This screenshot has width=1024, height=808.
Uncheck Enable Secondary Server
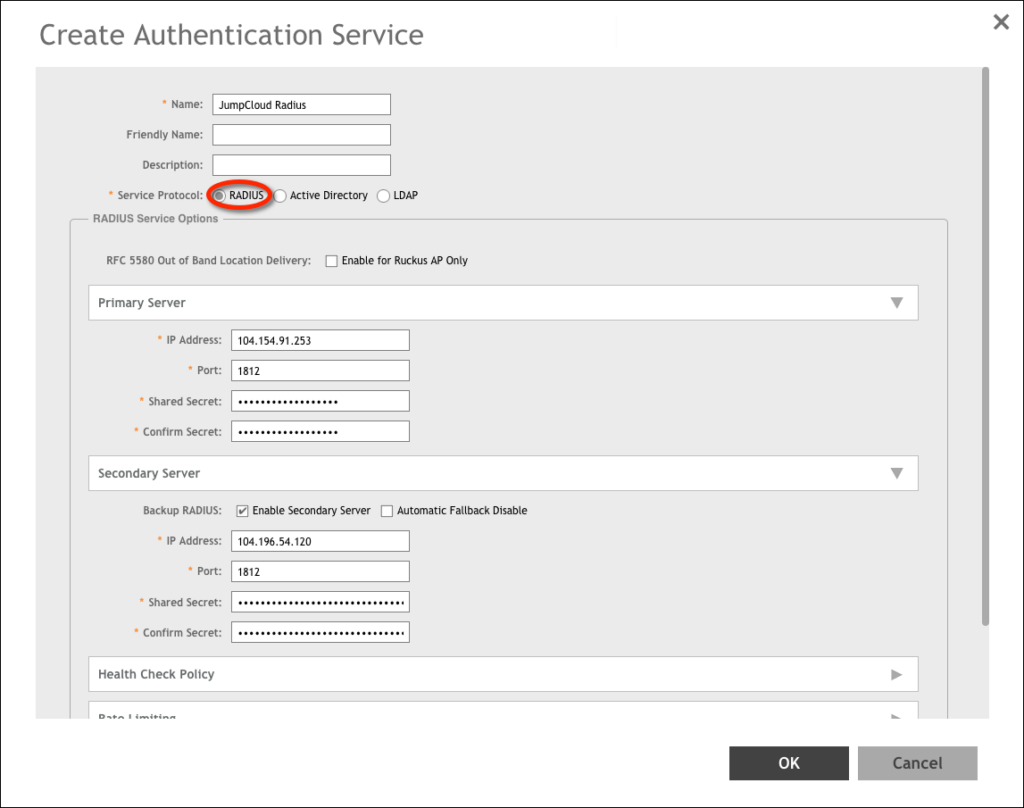click(240, 510)
